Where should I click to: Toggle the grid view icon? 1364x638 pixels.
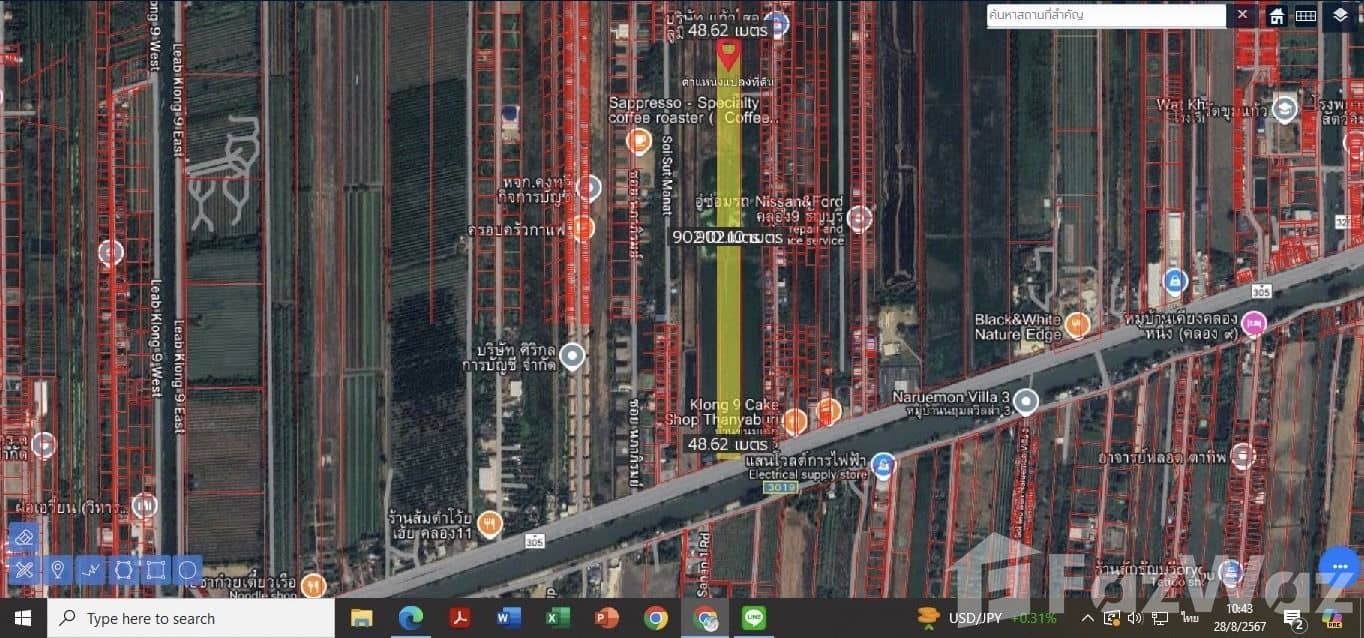[1306, 16]
